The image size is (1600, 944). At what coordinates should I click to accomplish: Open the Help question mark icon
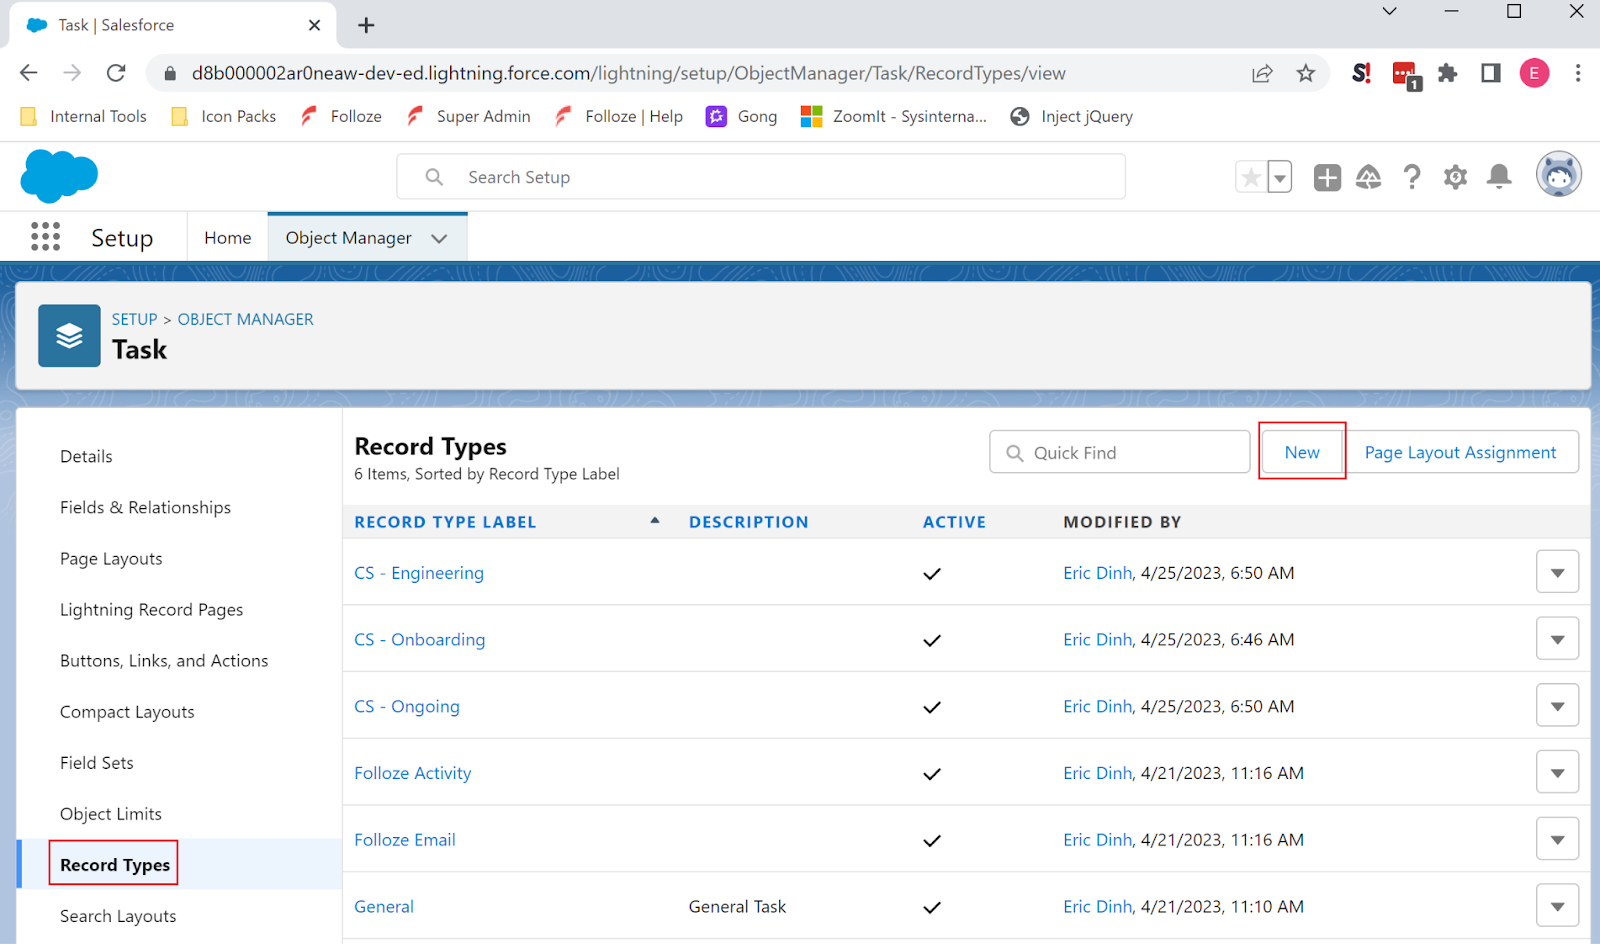tap(1411, 177)
